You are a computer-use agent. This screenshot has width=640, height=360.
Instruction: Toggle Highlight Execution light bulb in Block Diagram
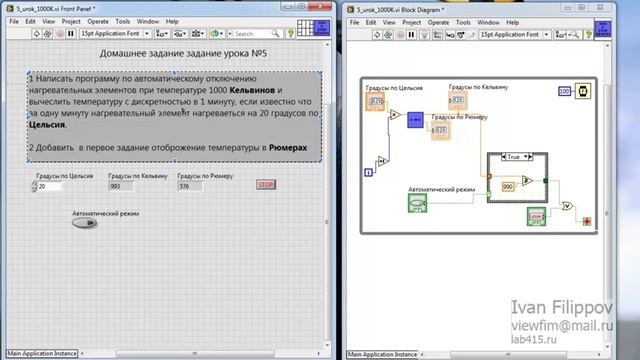[x=424, y=35]
